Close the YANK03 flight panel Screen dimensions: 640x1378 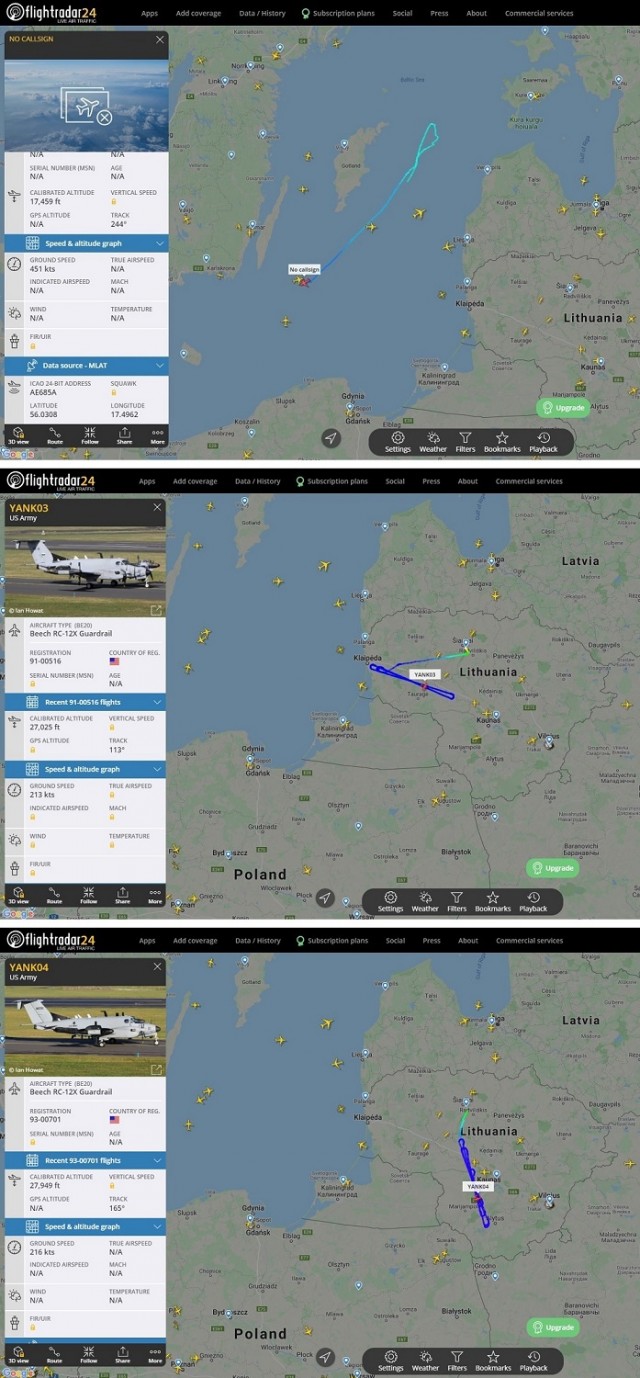(x=158, y=507)
